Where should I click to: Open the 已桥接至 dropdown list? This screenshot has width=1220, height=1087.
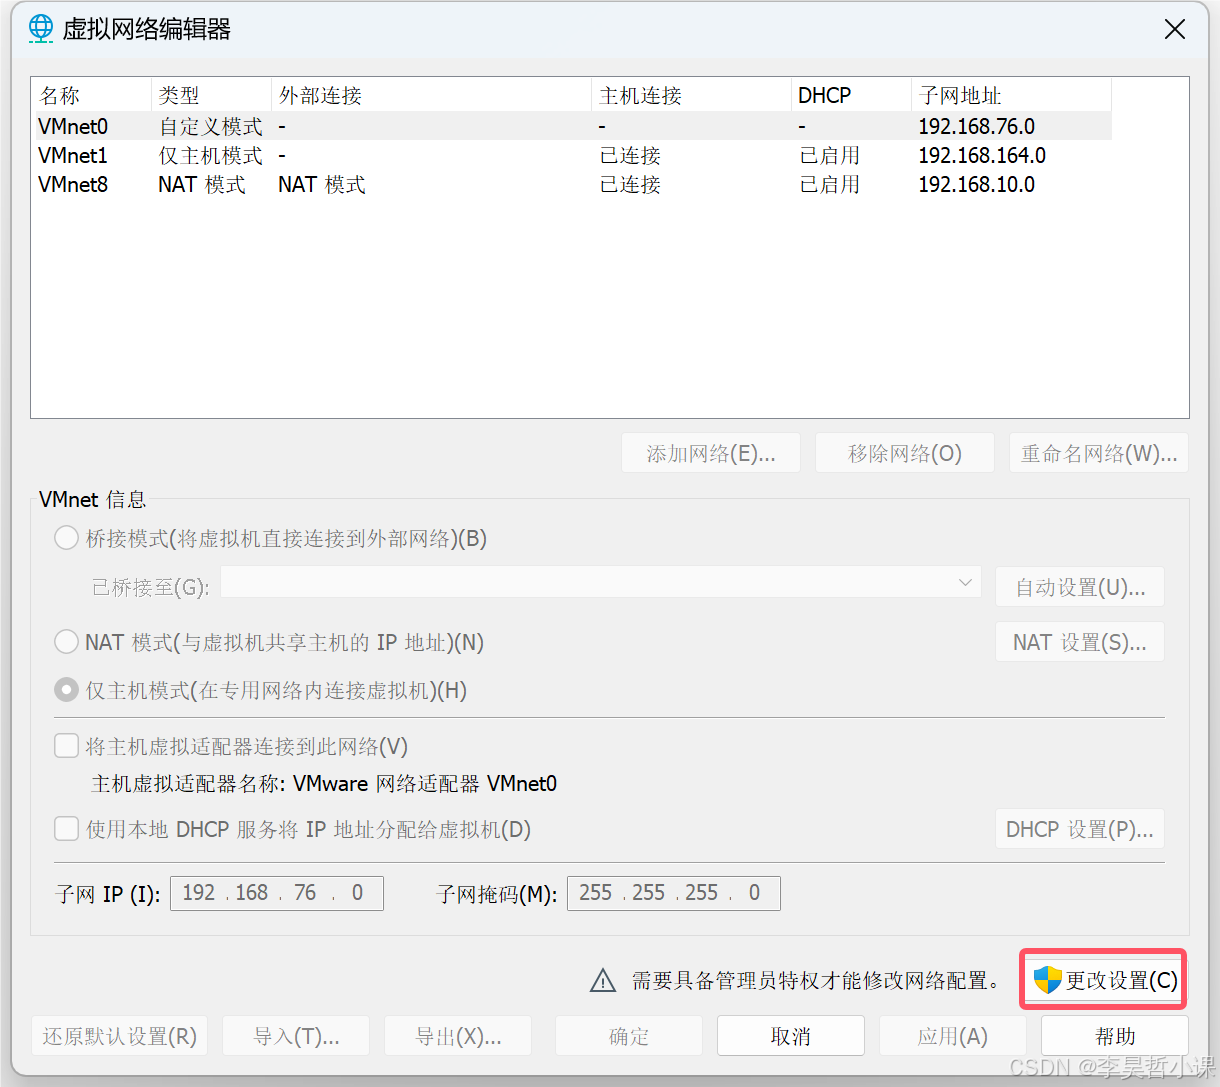point(963,582)
